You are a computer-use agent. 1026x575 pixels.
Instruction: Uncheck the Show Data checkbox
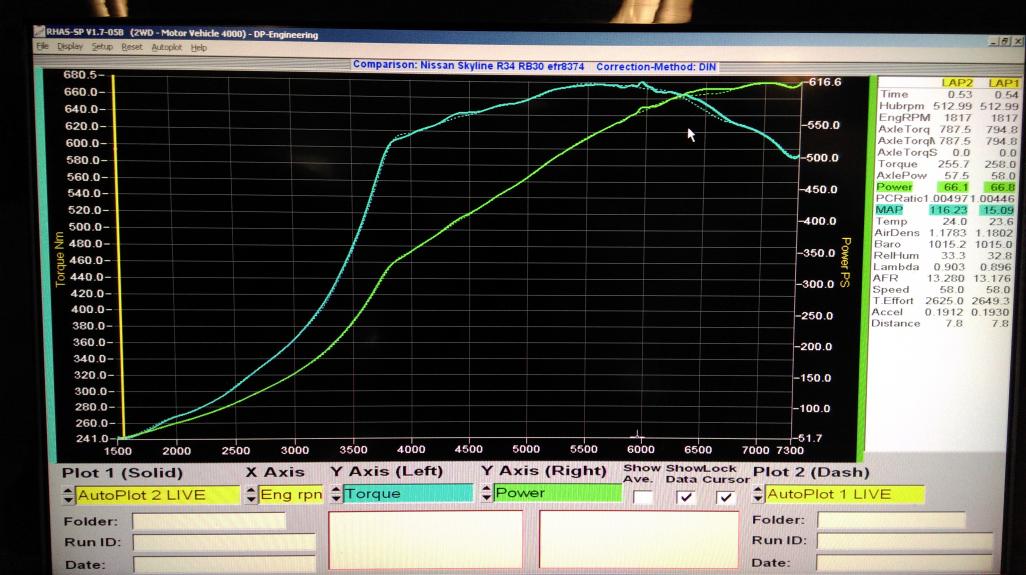686,497
